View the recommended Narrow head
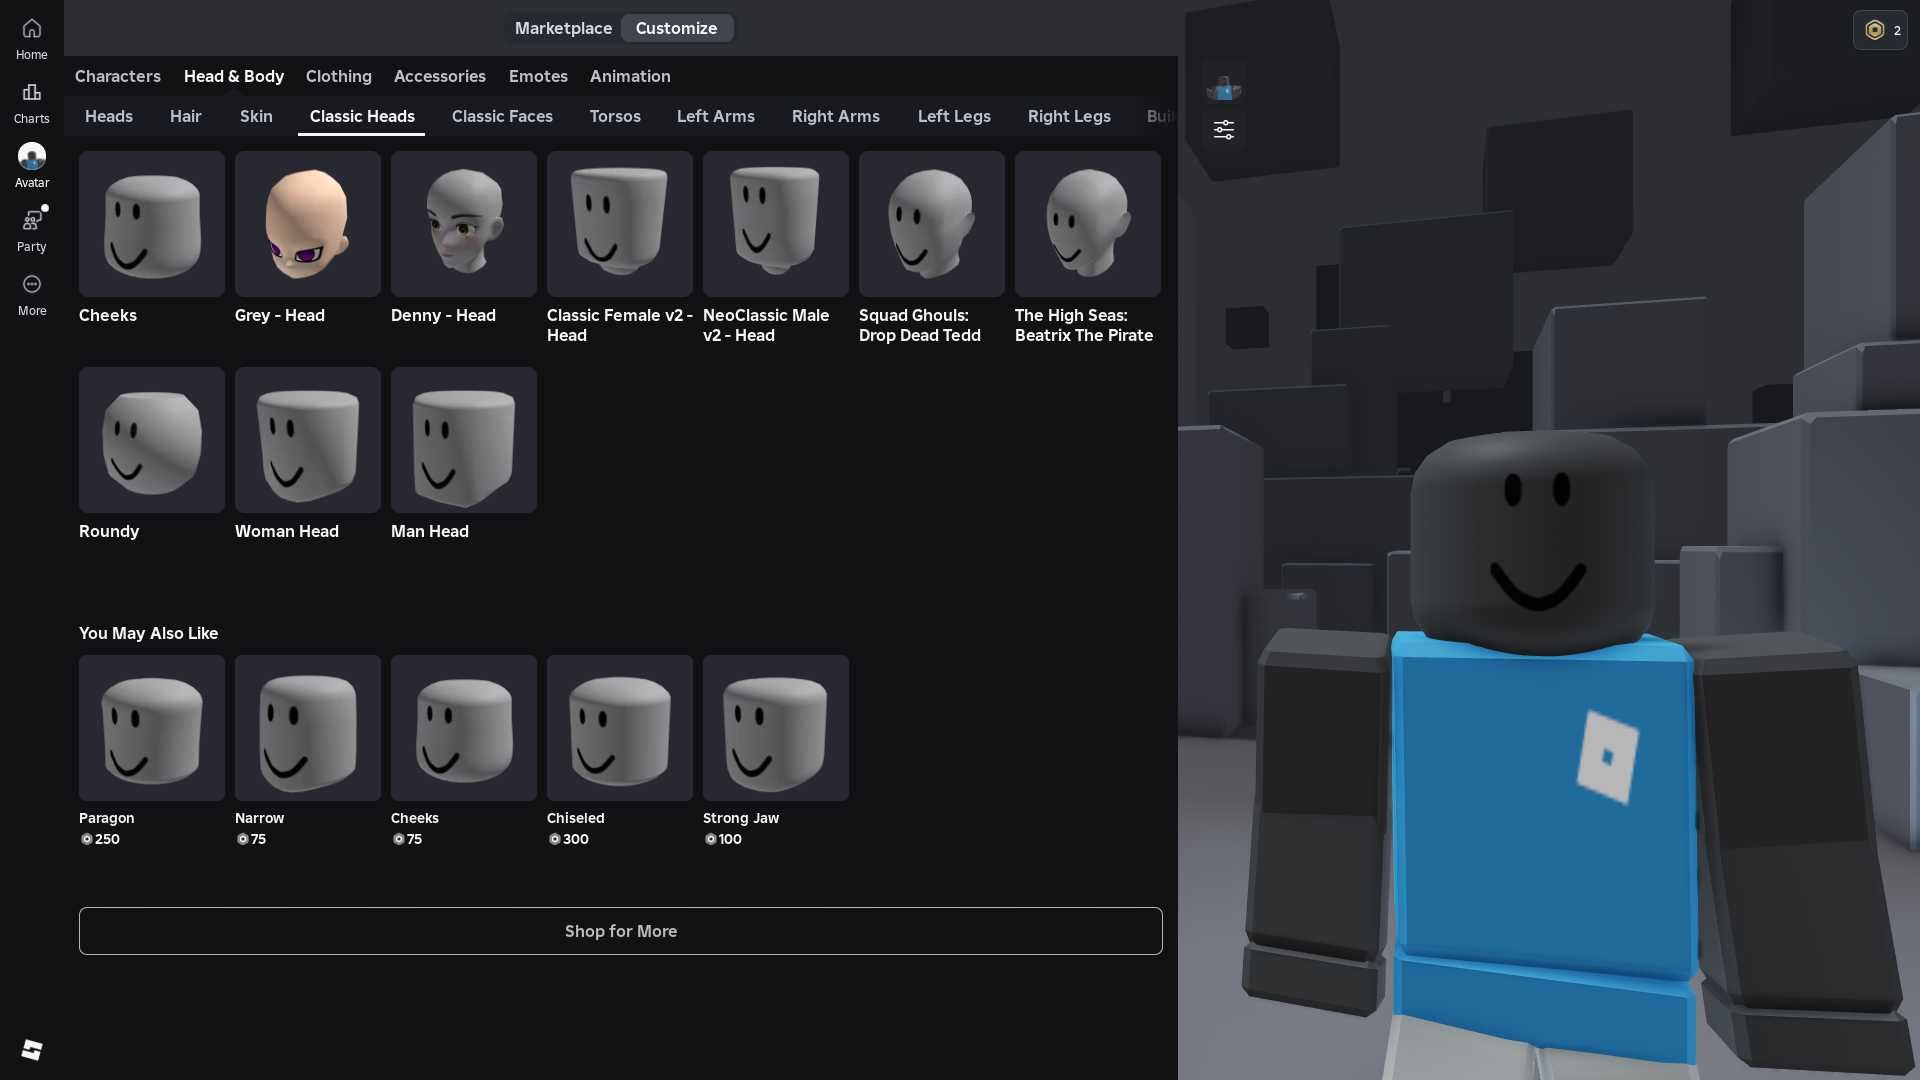The height and width of the screenshot is (1080, 1920). (308, 728)
